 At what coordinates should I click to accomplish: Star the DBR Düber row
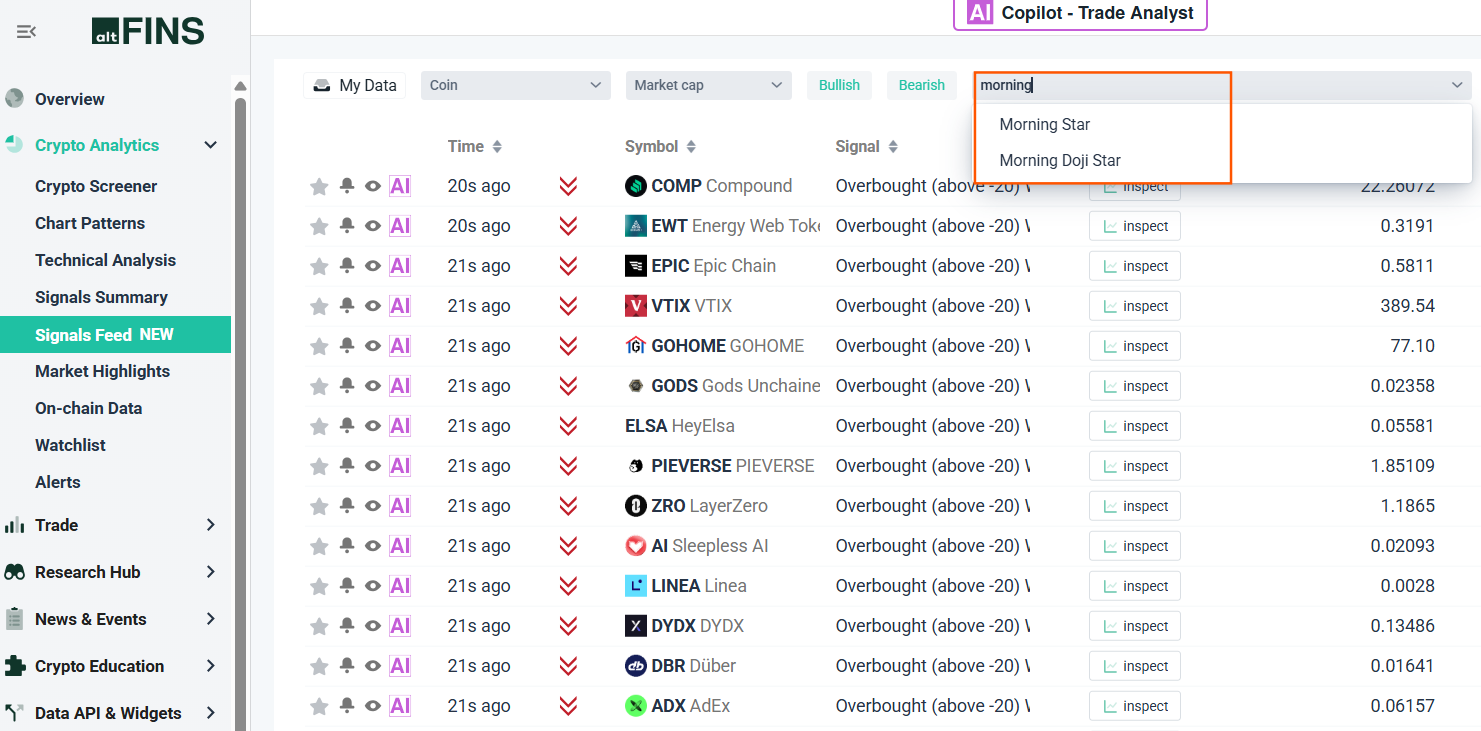319,666
